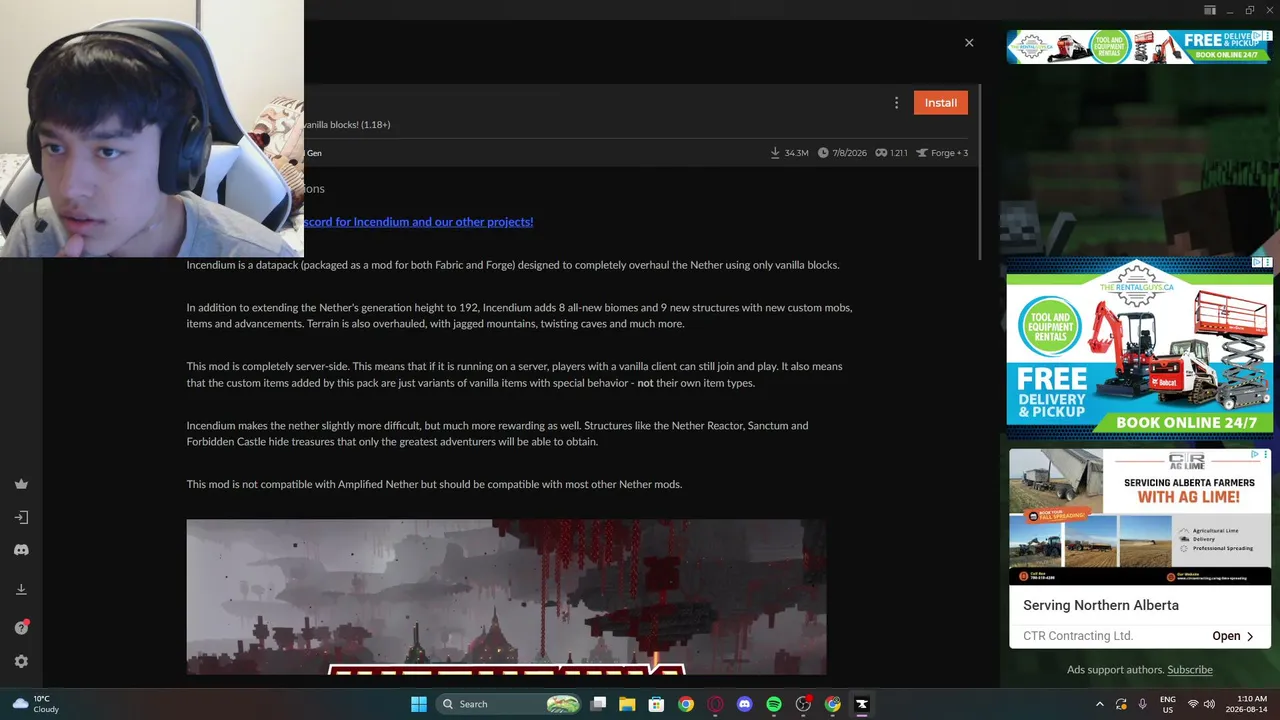
Task: Click the AG Lime Alberta farmers ad image
Action: pos(1140,516)
